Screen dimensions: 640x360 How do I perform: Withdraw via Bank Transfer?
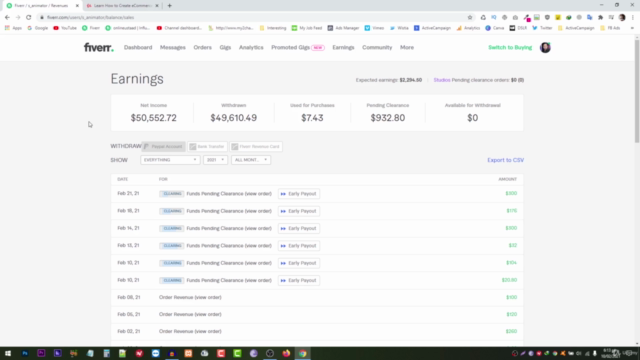click(207, 147)
